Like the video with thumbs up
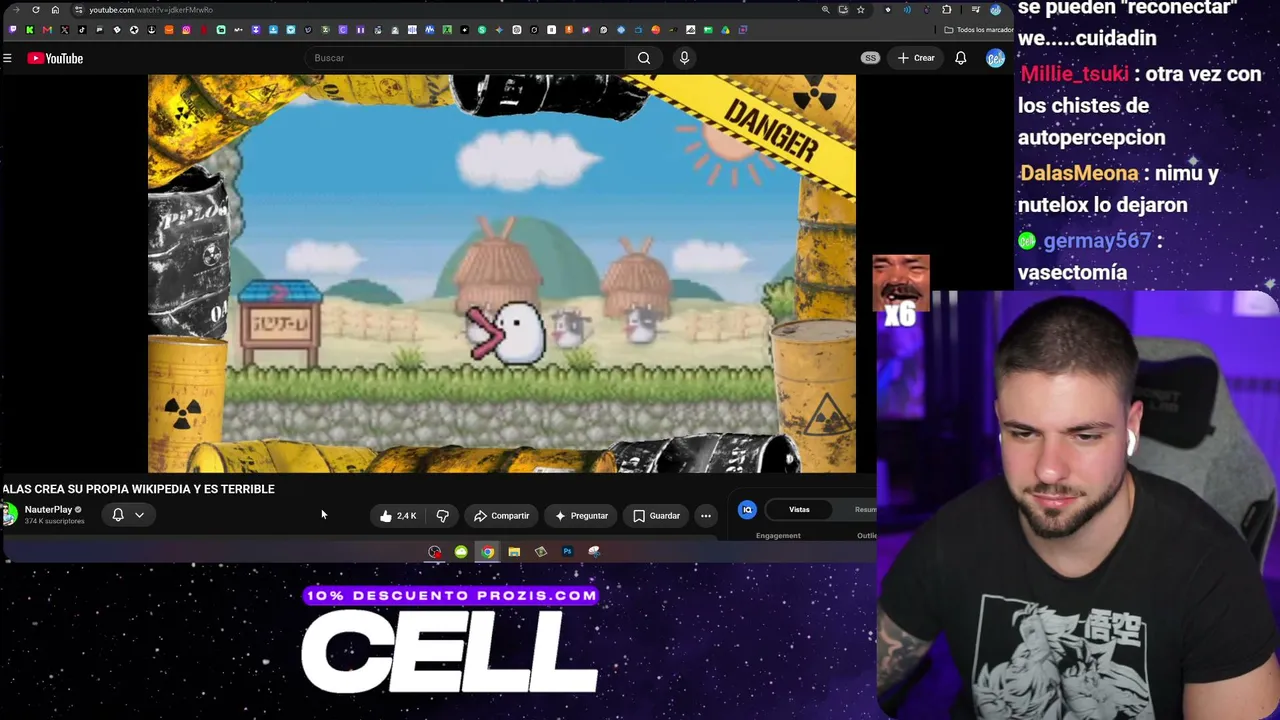The width and height of the screenshot is (1280, 720). pyautogui.click(x=398, y=516)
